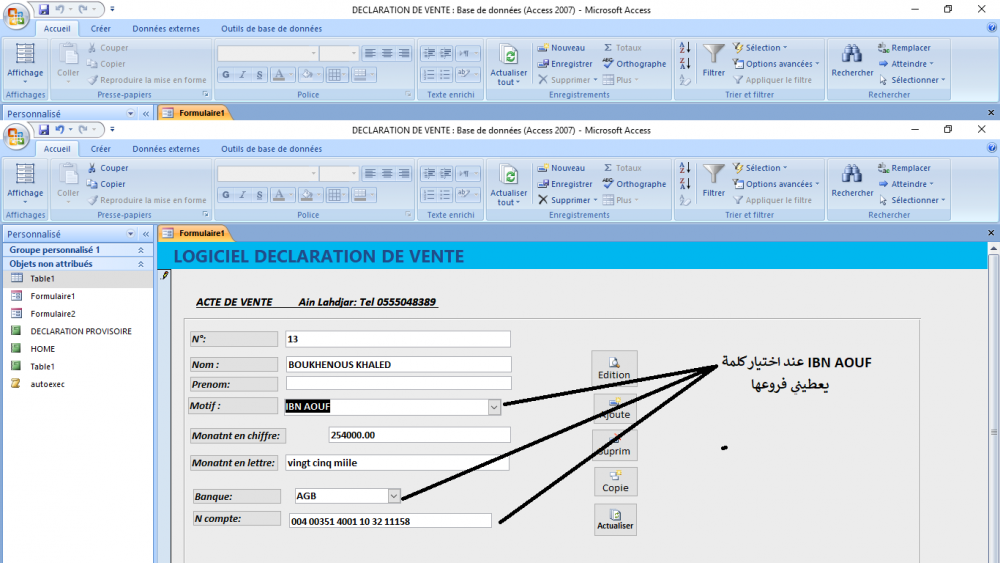Screen dimensions: 1000x563
Task: Click Orthographe (spell check) in the front window's ribbon
Action: (635, 184)
